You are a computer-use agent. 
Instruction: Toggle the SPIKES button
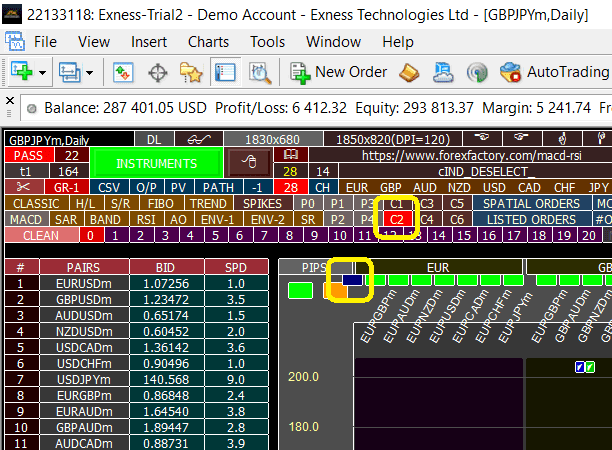pos(262,203)
